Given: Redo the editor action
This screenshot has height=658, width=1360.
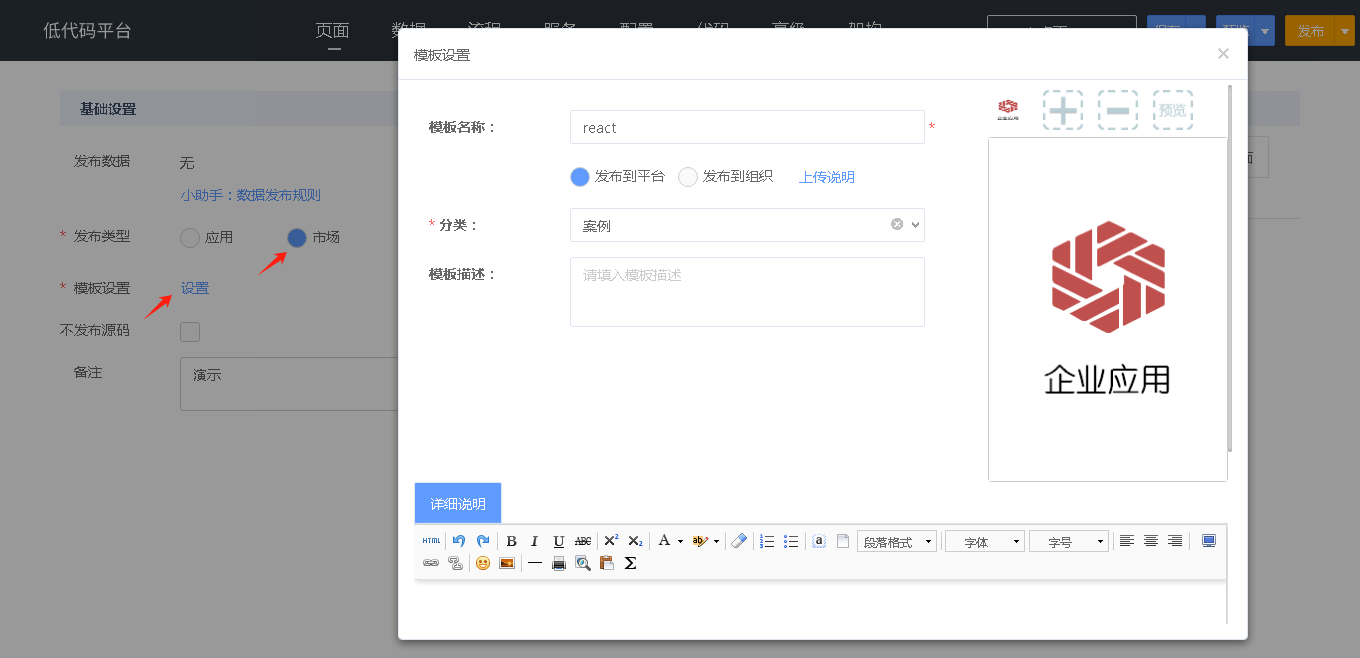Looking at the screenshot, I should point(483,541).
